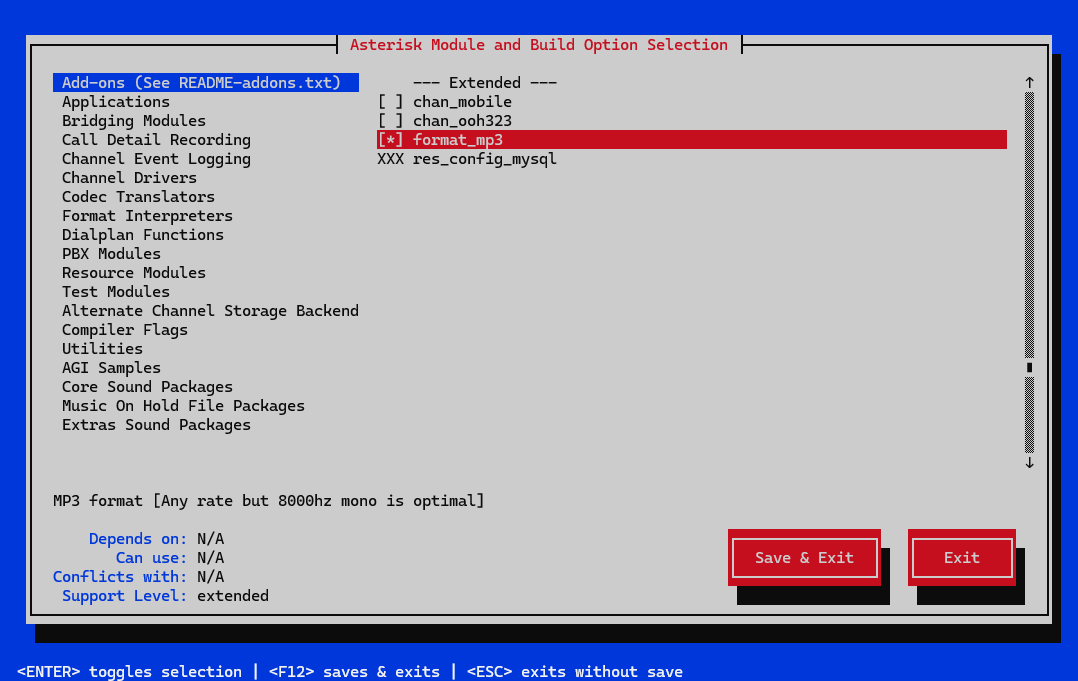Screen dimensions: 1078x681
Task: Select Core Sound Packages
Action: [147, 387]
